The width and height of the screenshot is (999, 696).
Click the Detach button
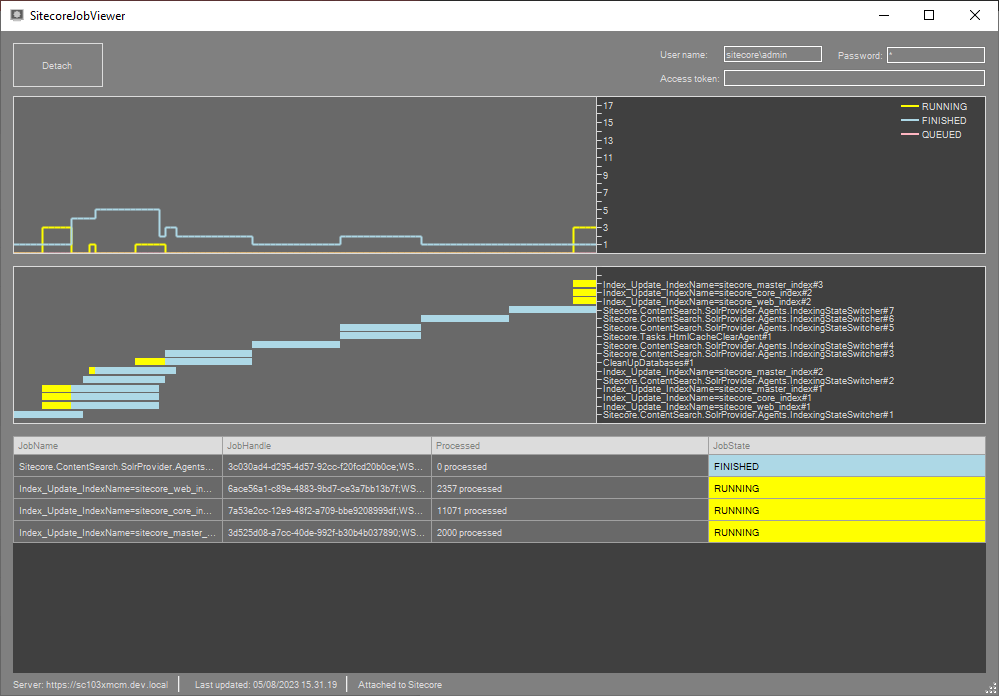click(57, 65)
